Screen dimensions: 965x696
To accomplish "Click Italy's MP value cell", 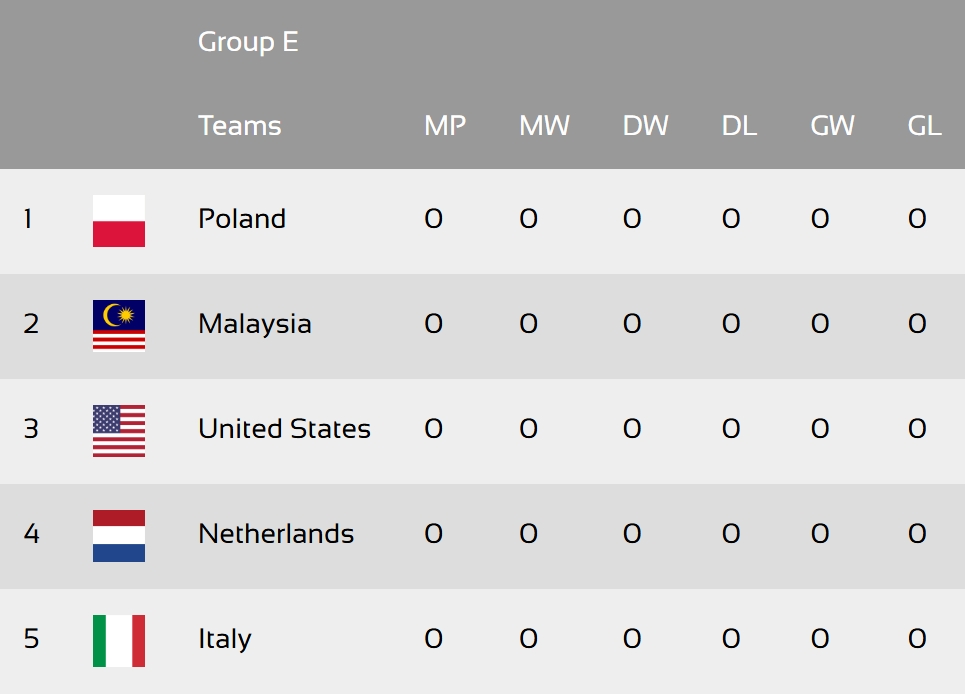I will click(433, 639).
